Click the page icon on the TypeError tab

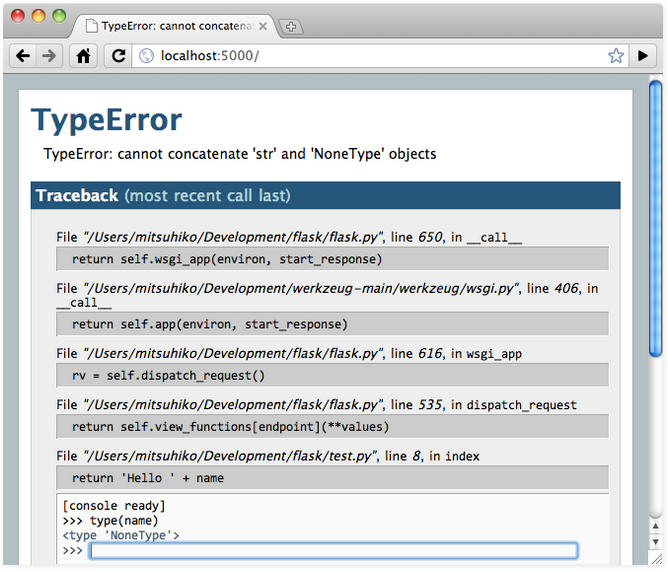tap(91, 26)
